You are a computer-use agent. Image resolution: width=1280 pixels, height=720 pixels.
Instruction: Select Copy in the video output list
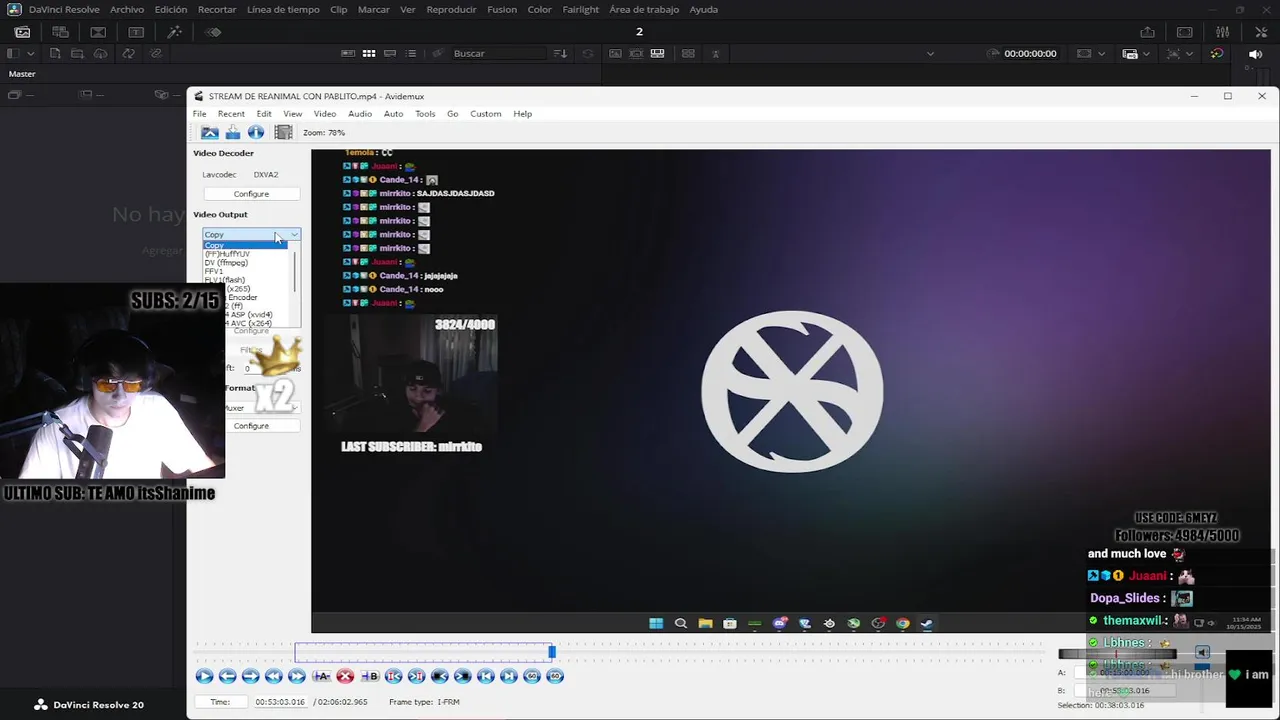pos(245,245)
